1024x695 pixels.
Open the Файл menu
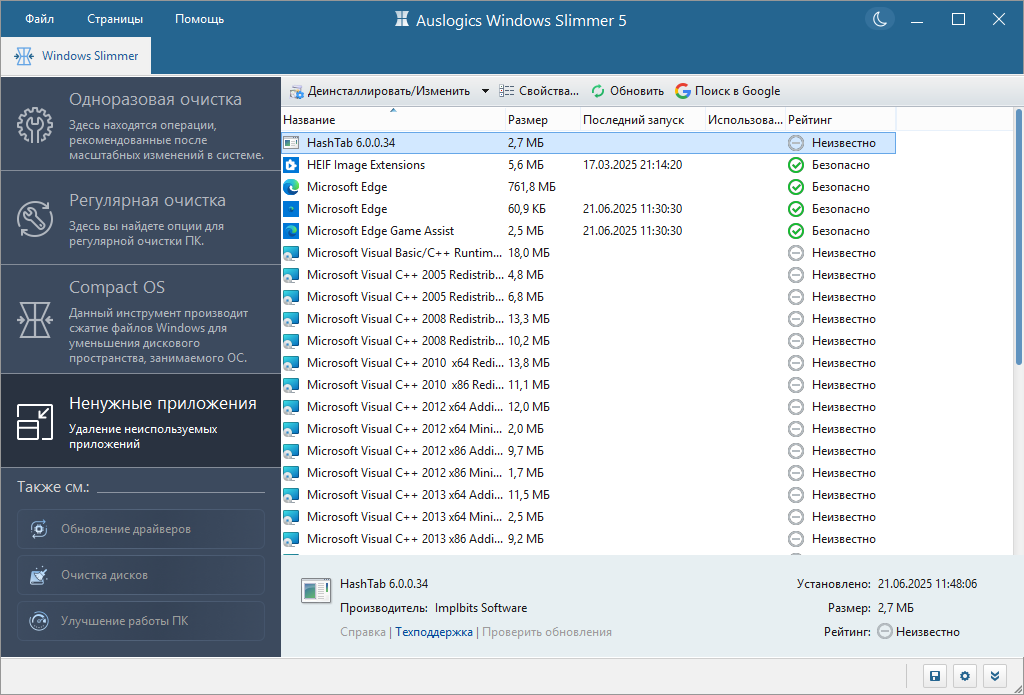(x=39, y=19)
